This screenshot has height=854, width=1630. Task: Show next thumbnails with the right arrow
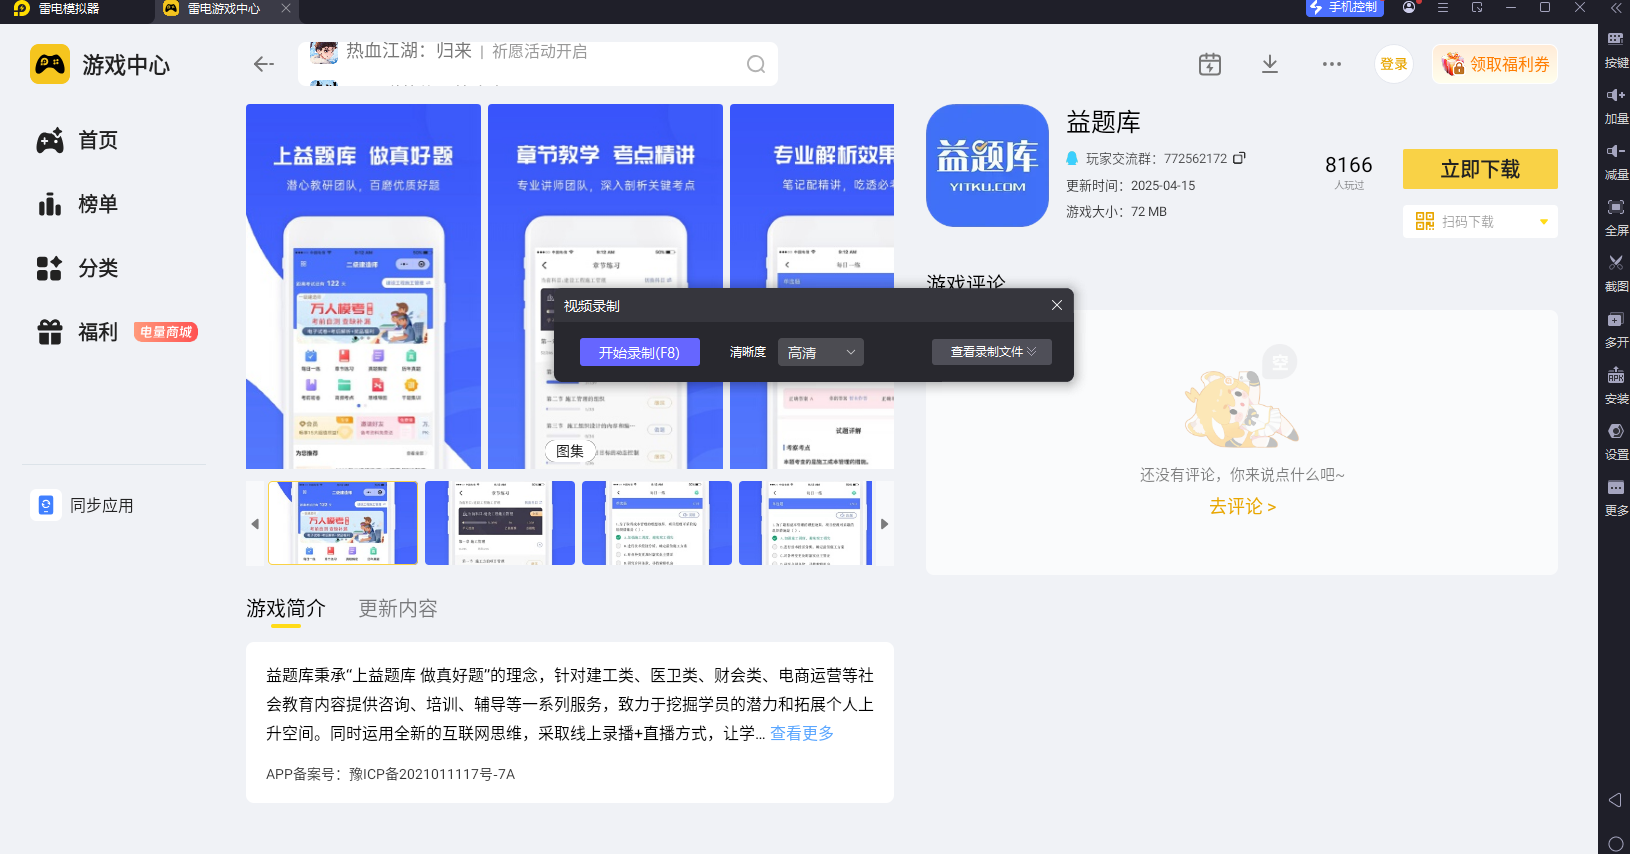pyautogui.click(x=884, y=523)
